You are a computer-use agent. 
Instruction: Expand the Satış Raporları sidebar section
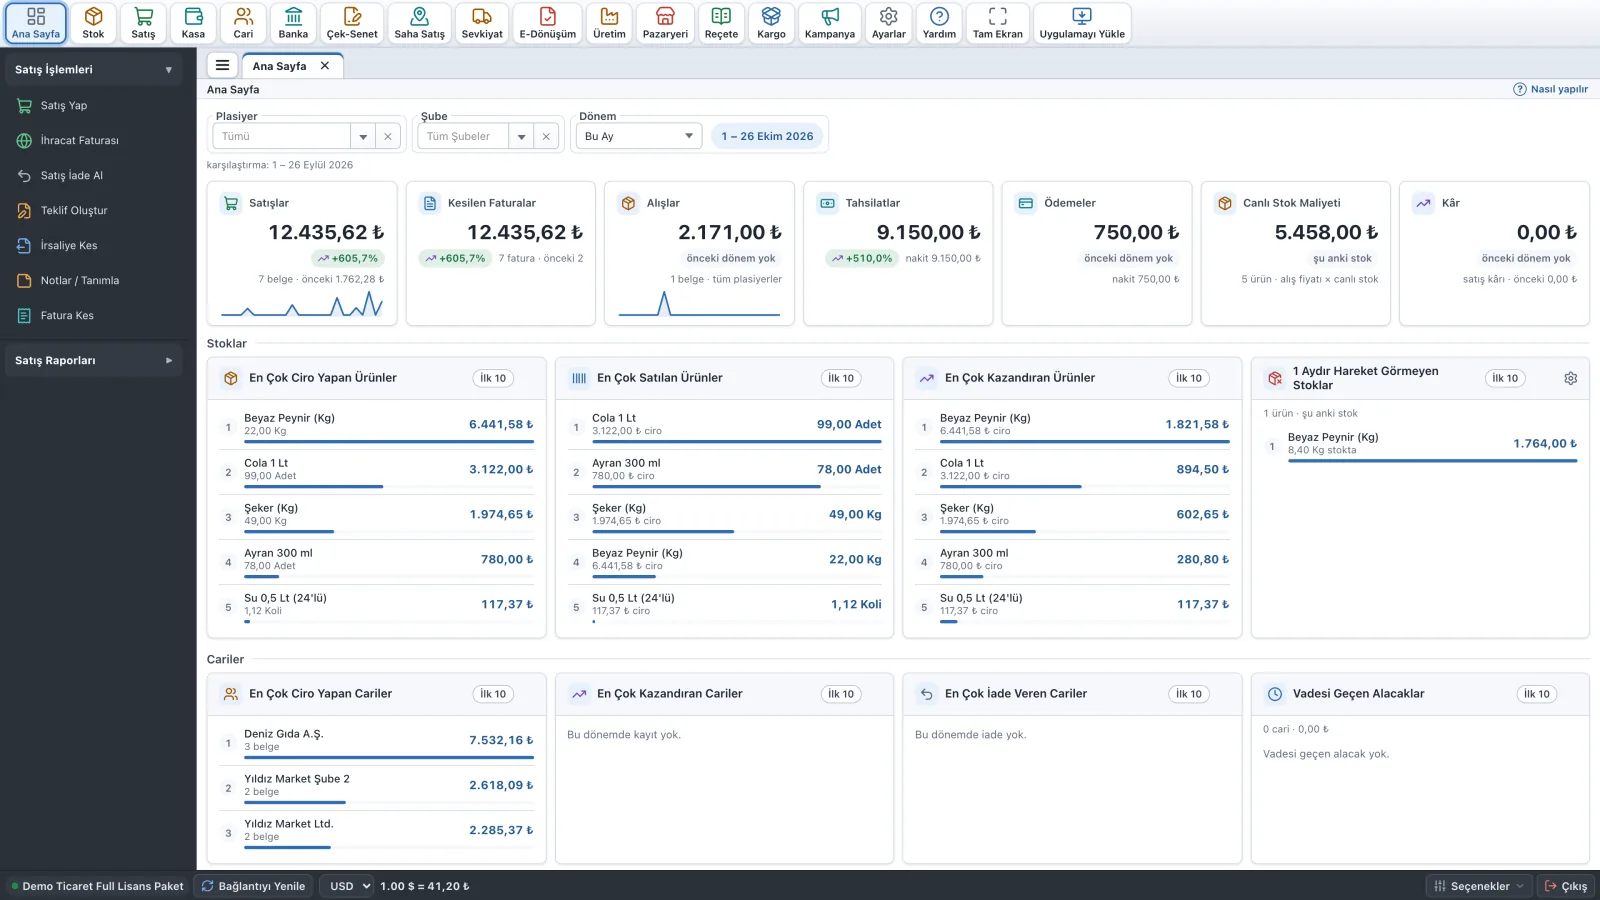click(x=93, y=360)
